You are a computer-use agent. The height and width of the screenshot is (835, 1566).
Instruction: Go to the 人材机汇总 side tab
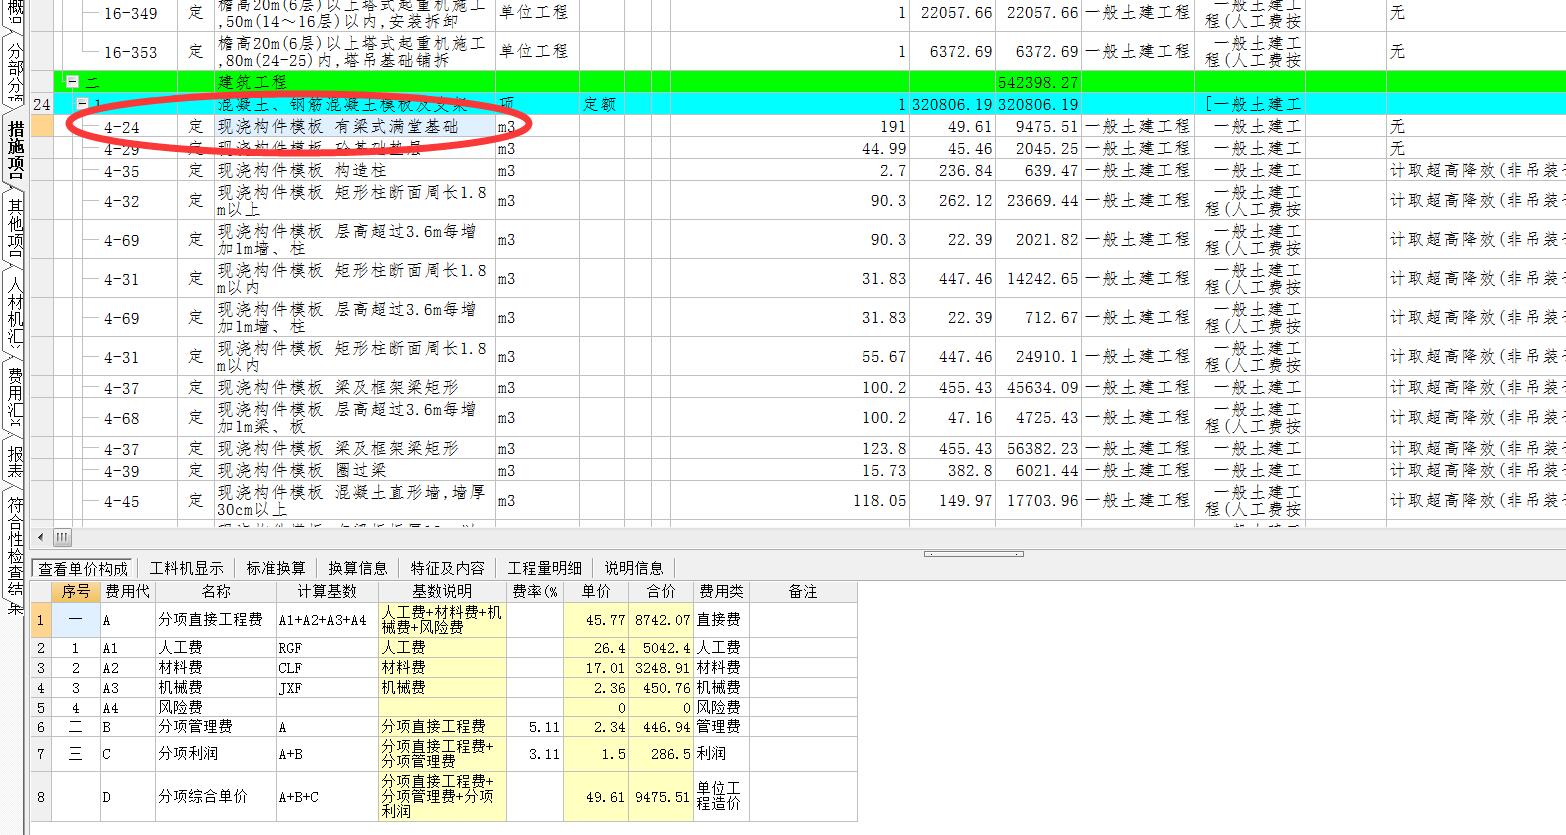coord(15,311)
